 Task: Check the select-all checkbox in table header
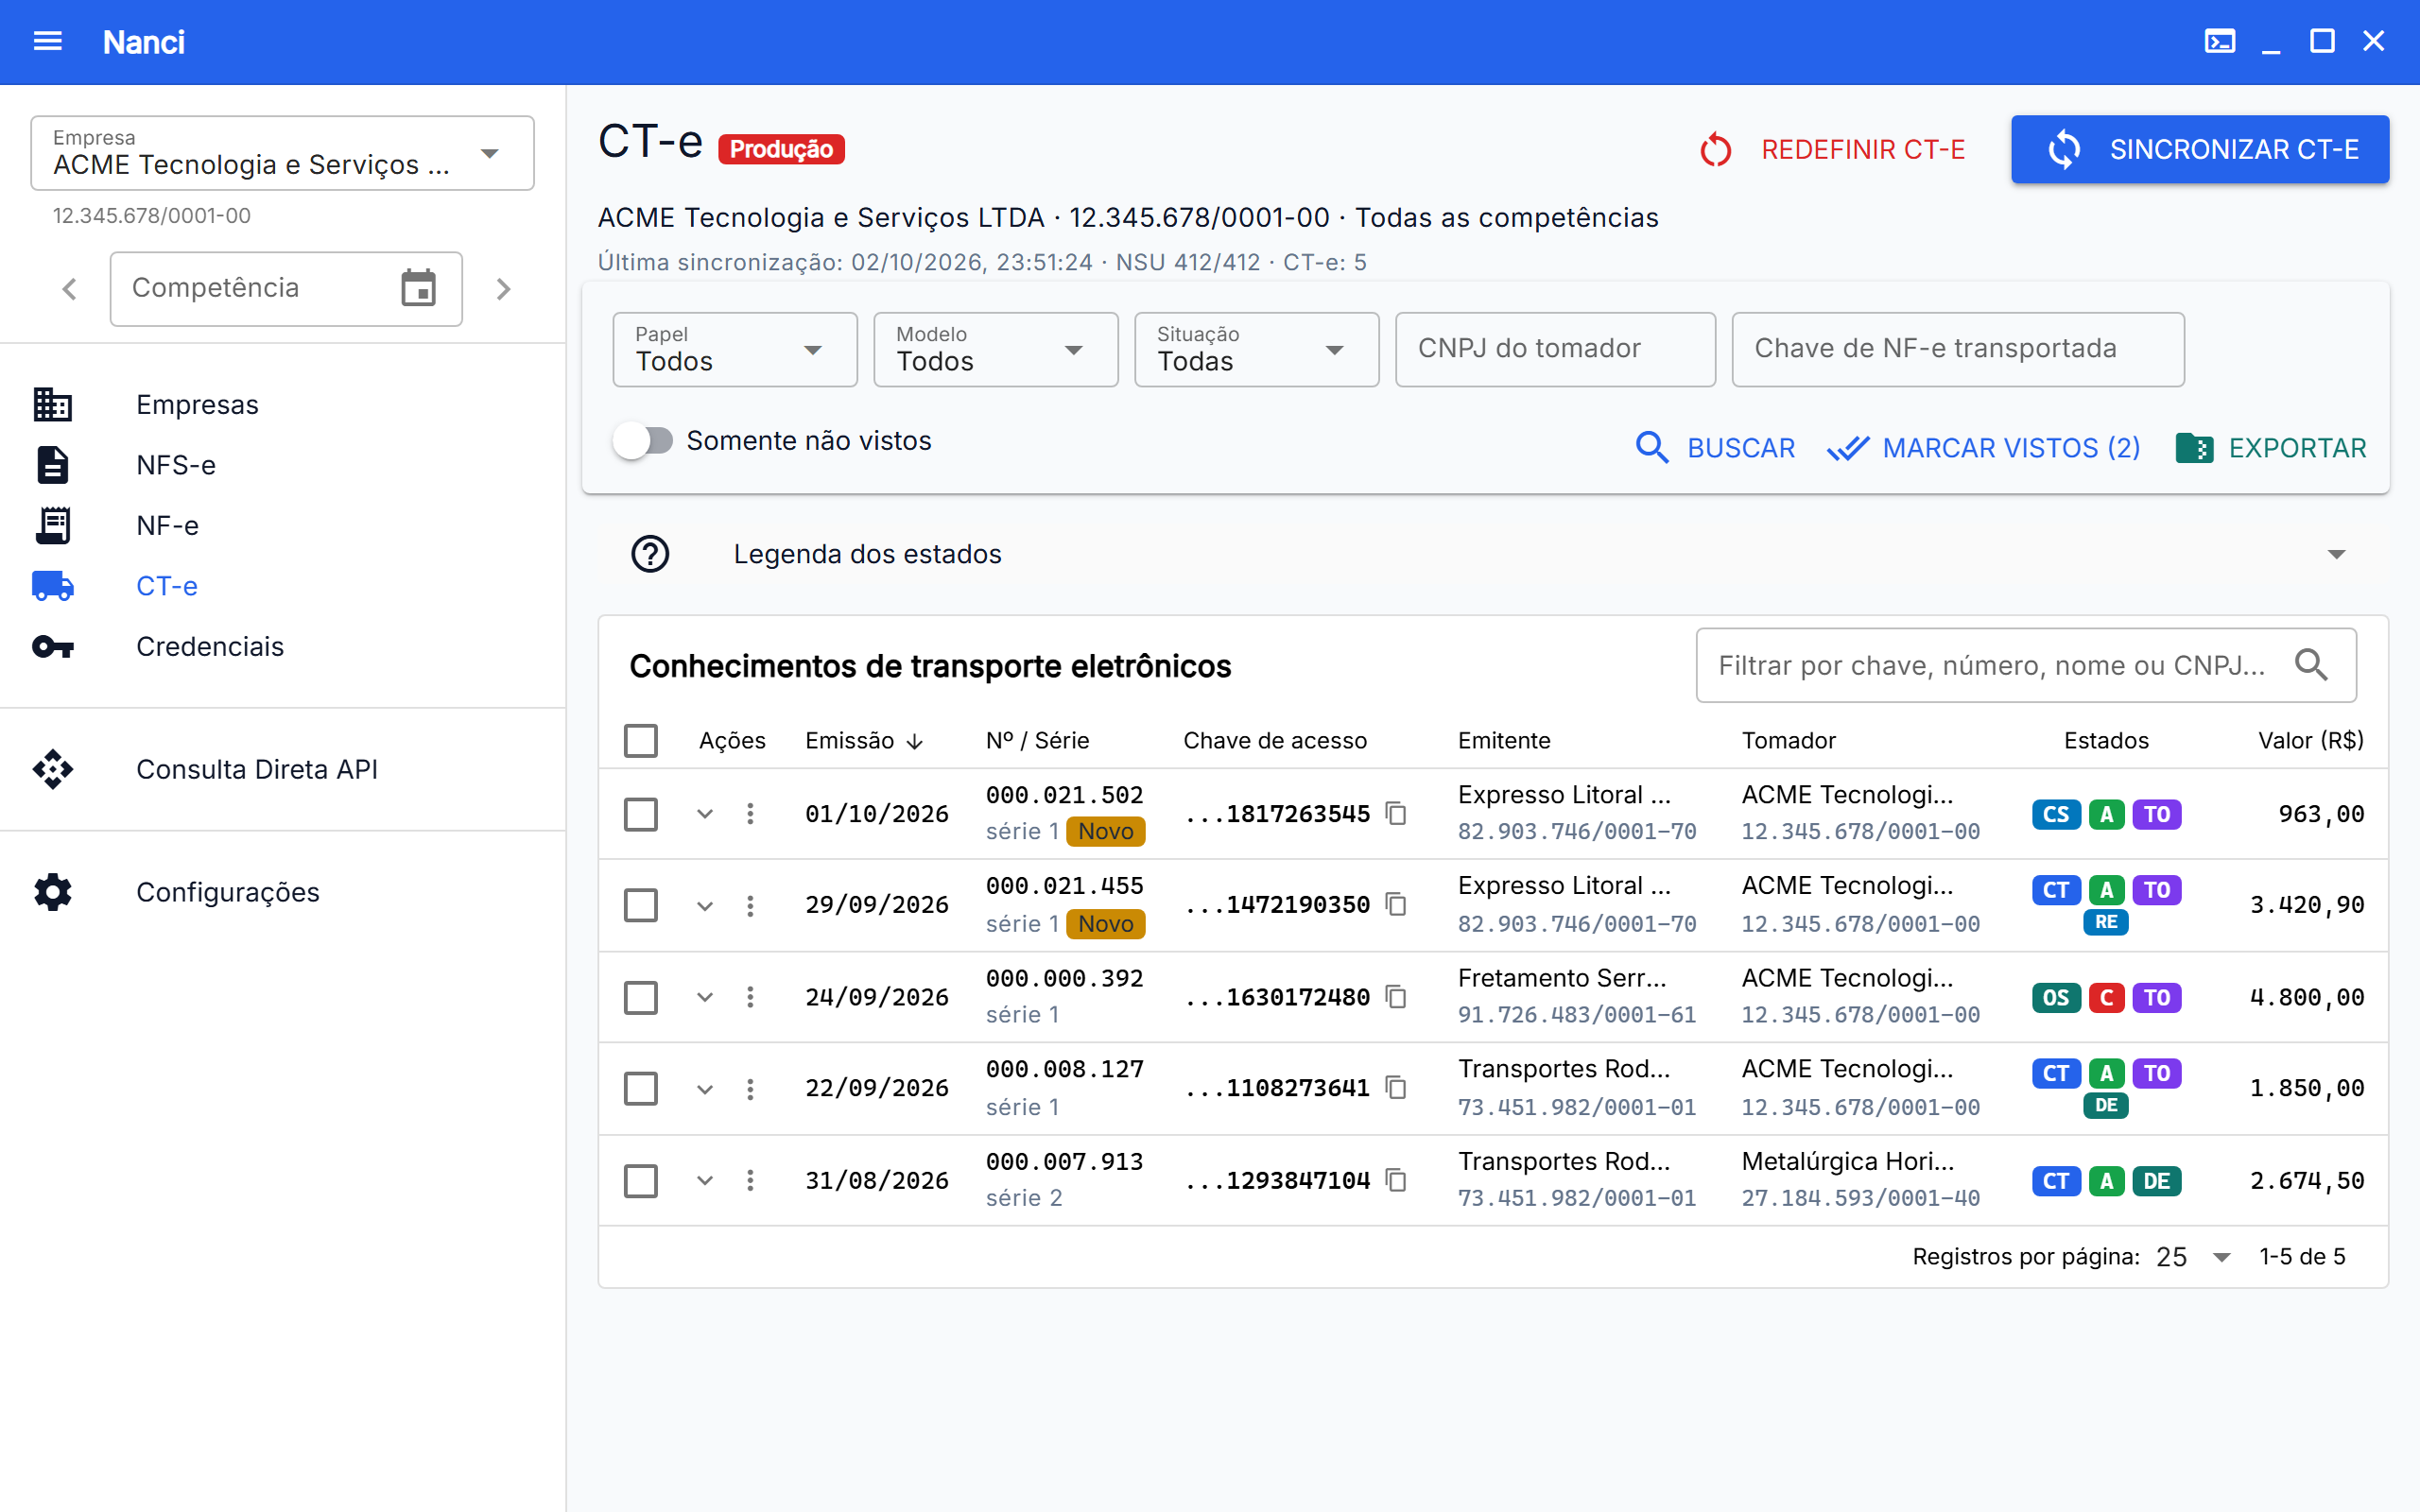point(641,741)
